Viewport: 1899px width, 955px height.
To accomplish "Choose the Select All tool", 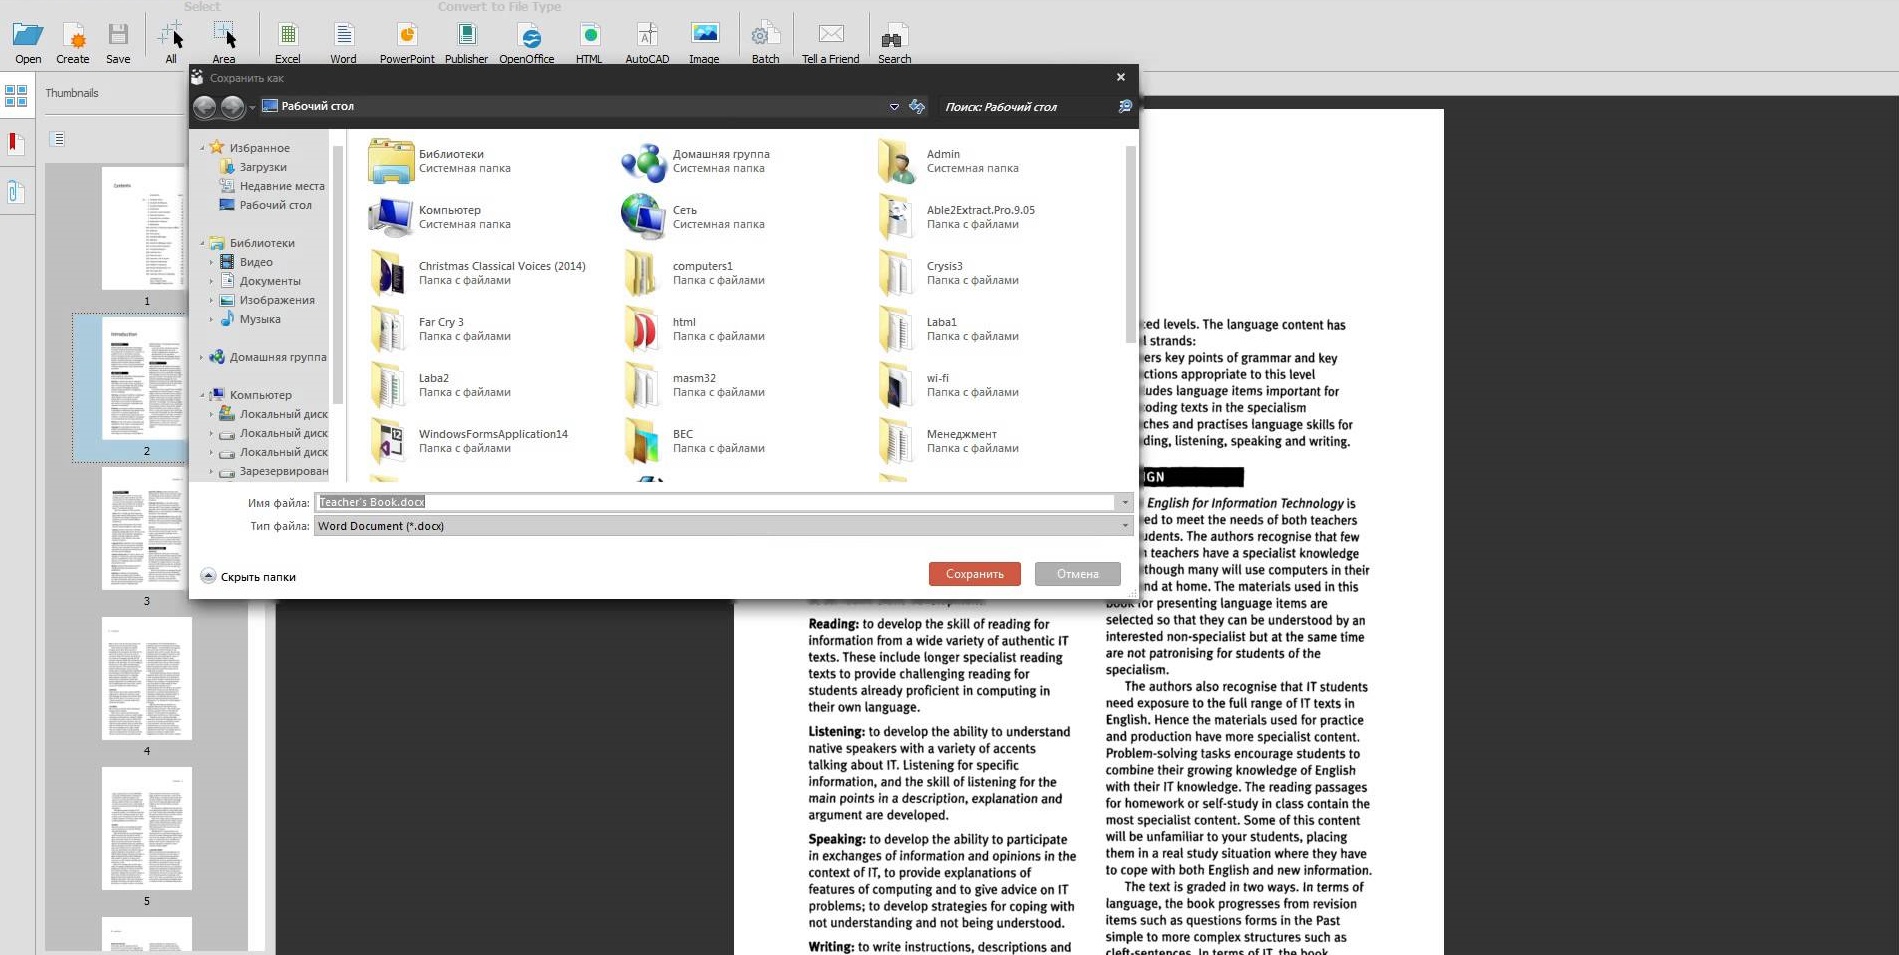I will click(171, 42).
